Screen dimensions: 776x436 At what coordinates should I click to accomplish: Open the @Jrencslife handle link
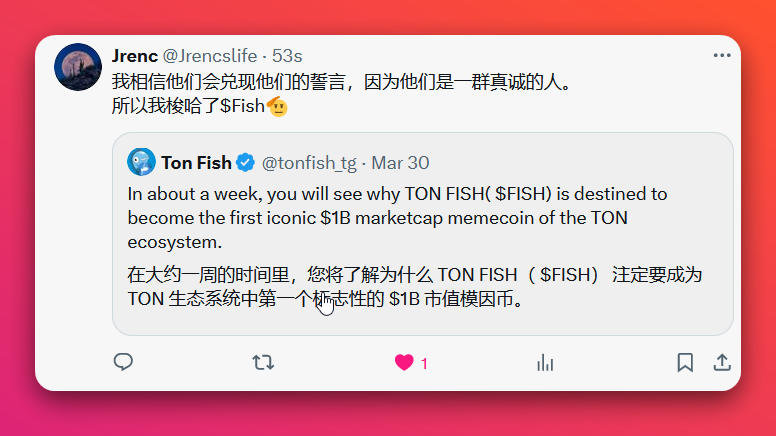coord(209,55)
